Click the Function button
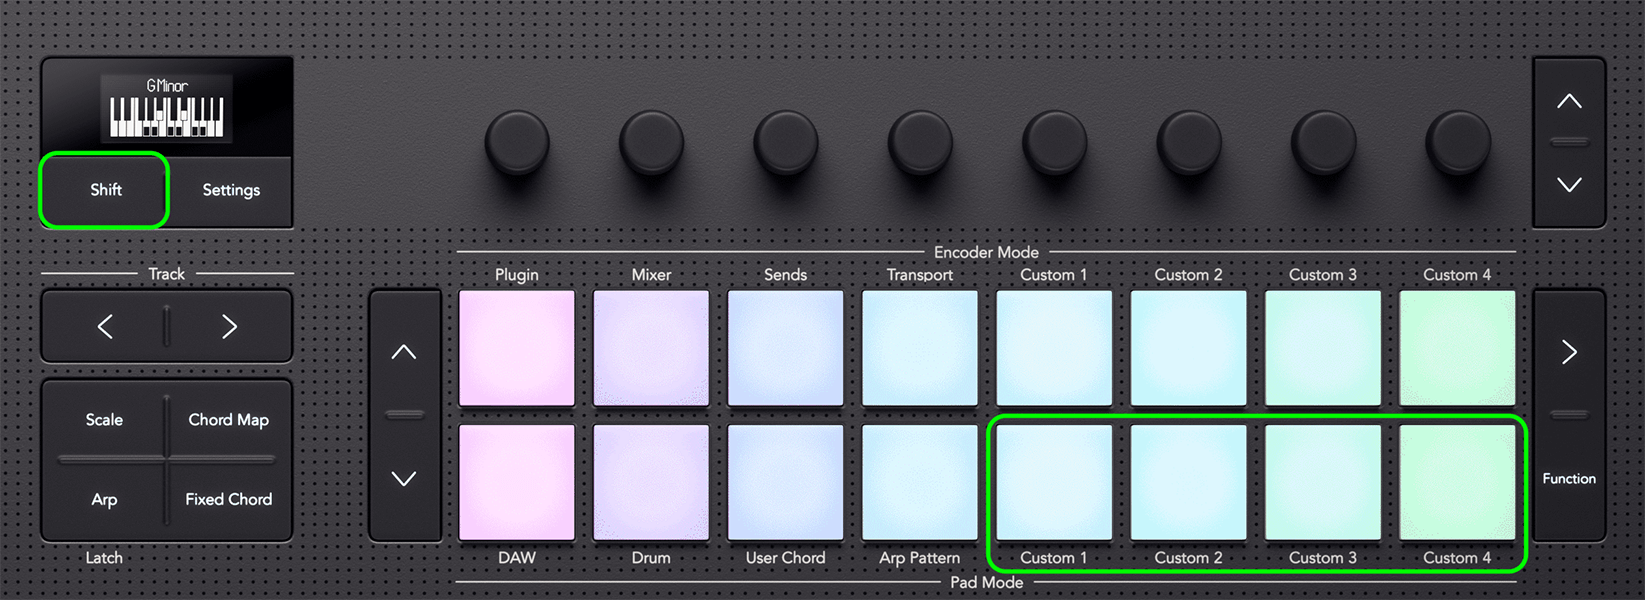The width and height of the screenshot is (1645, 600). (1569, 479)
